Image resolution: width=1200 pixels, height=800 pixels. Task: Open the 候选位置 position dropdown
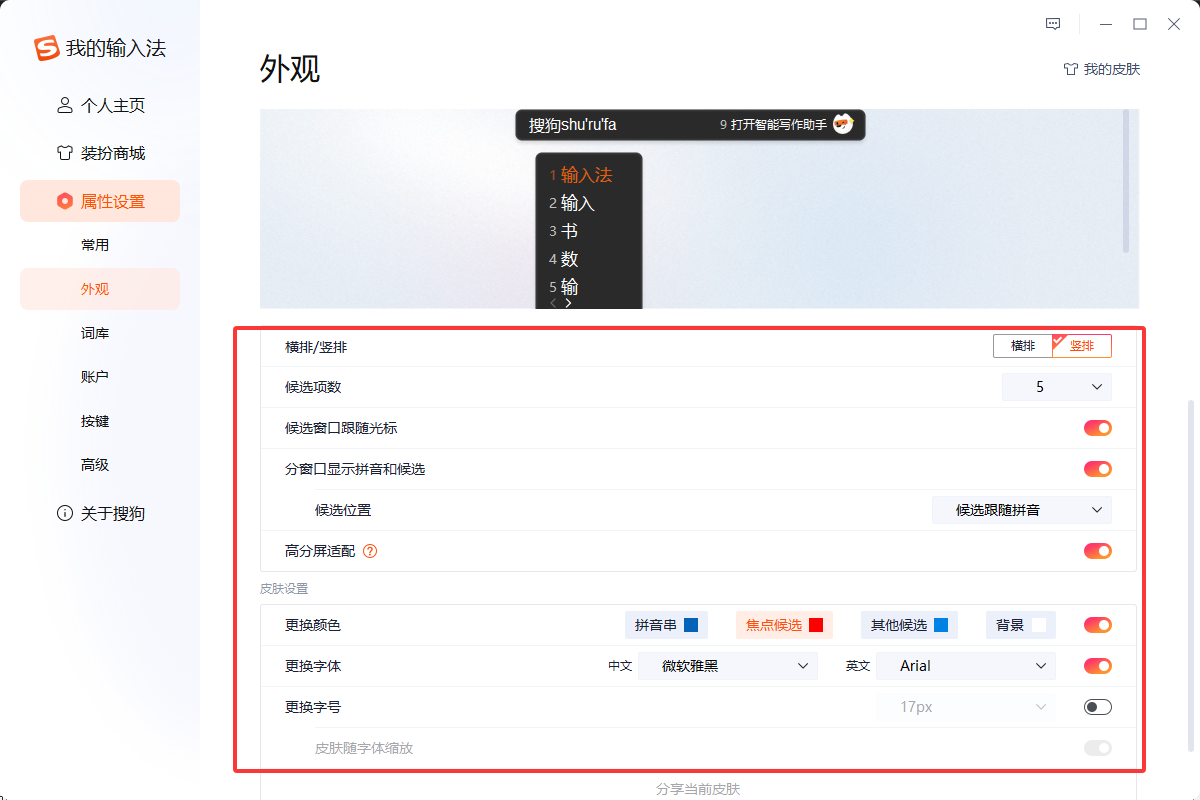click(1021, 509)
